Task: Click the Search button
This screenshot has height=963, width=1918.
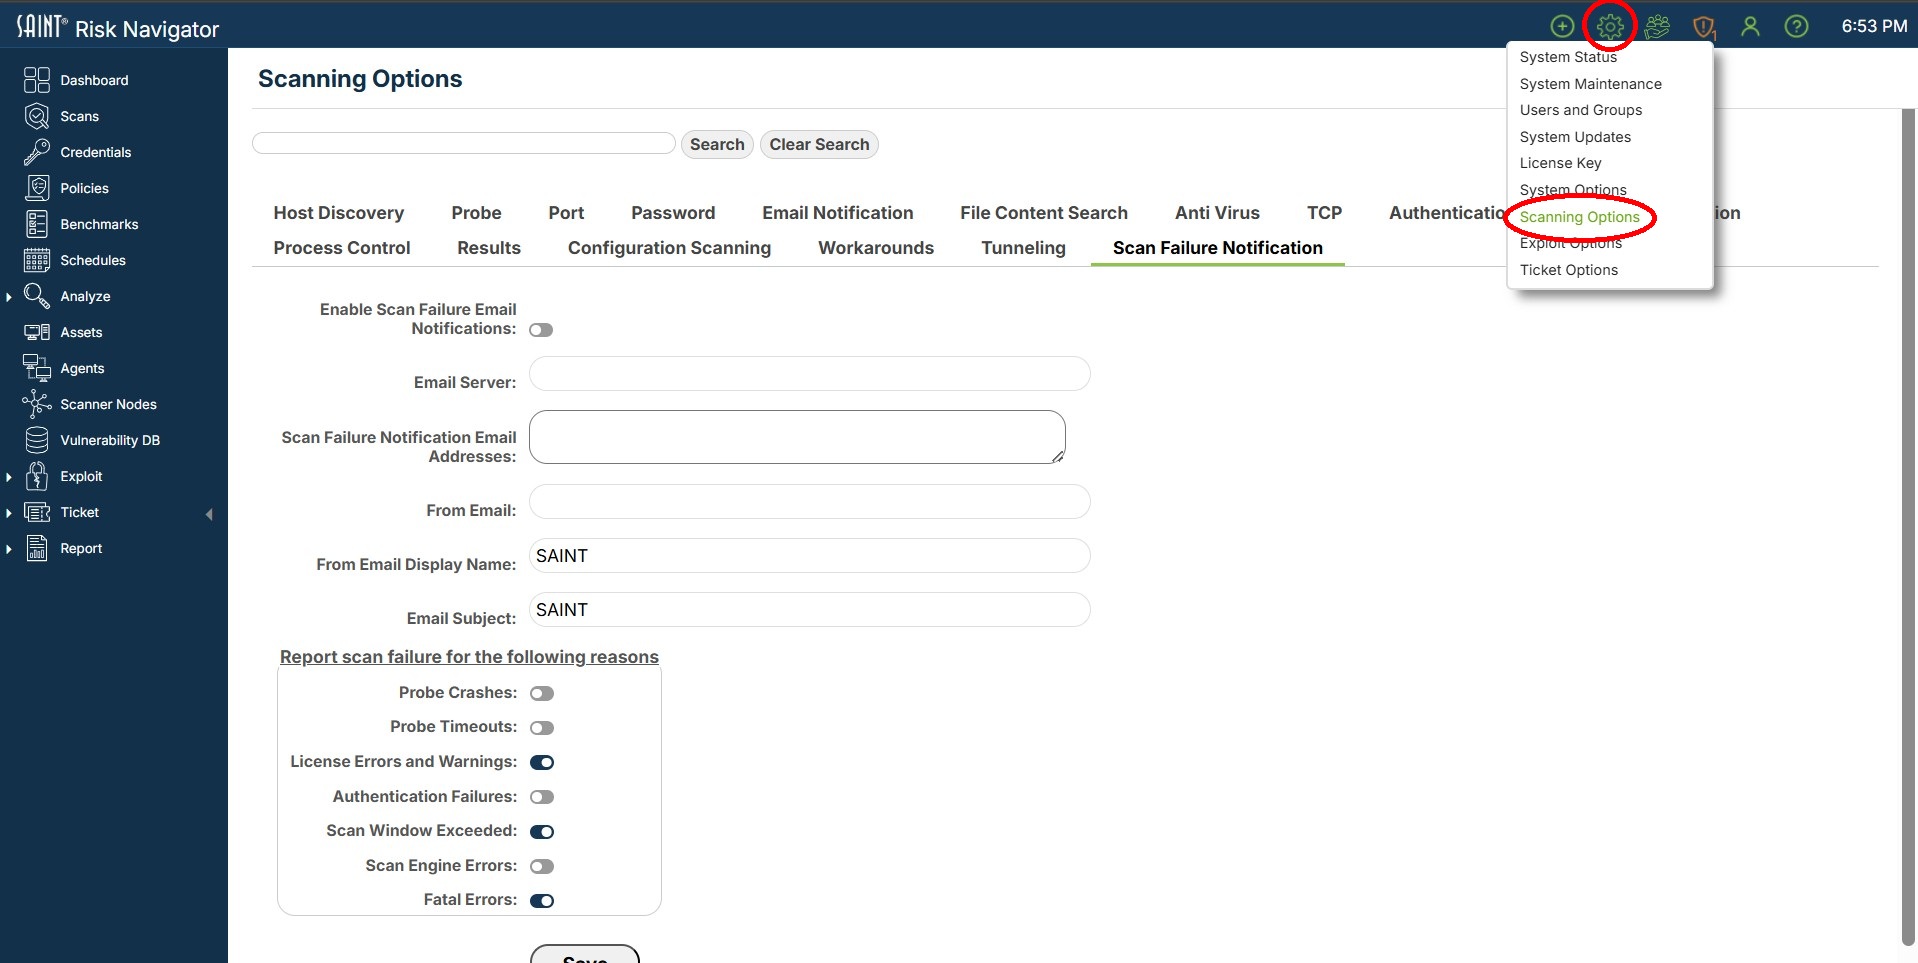Action: click(x=717, y=144)
